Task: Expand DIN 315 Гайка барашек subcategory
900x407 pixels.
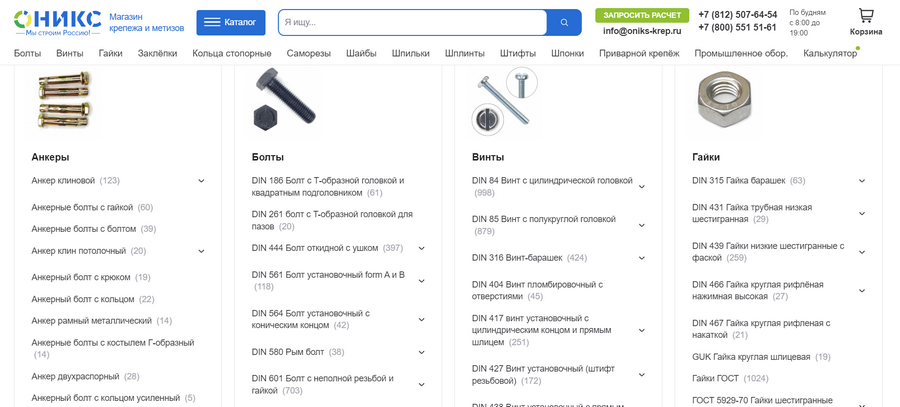Action: coord(862,181)
